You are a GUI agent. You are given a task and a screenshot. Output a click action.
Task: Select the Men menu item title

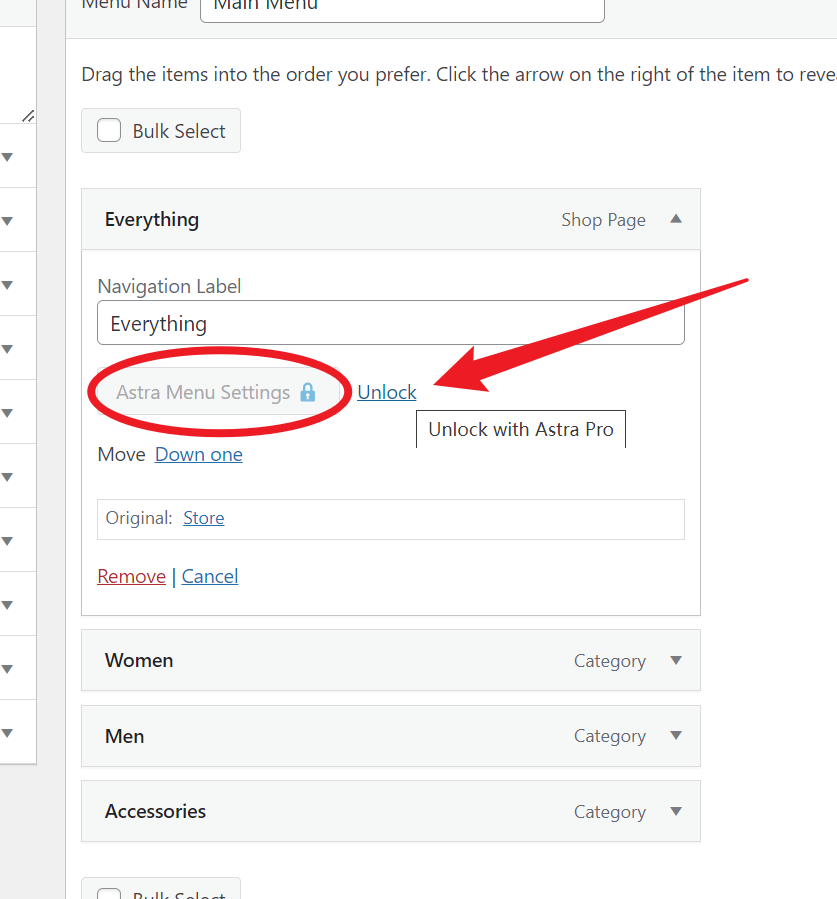coord(125,736)
